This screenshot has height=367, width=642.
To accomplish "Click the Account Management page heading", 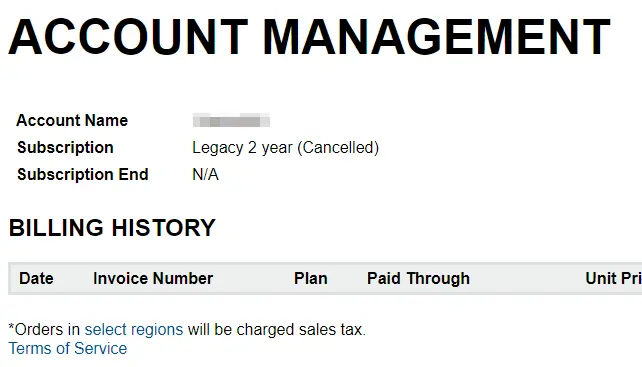I will pyautogui.click(x=310, y=37).
